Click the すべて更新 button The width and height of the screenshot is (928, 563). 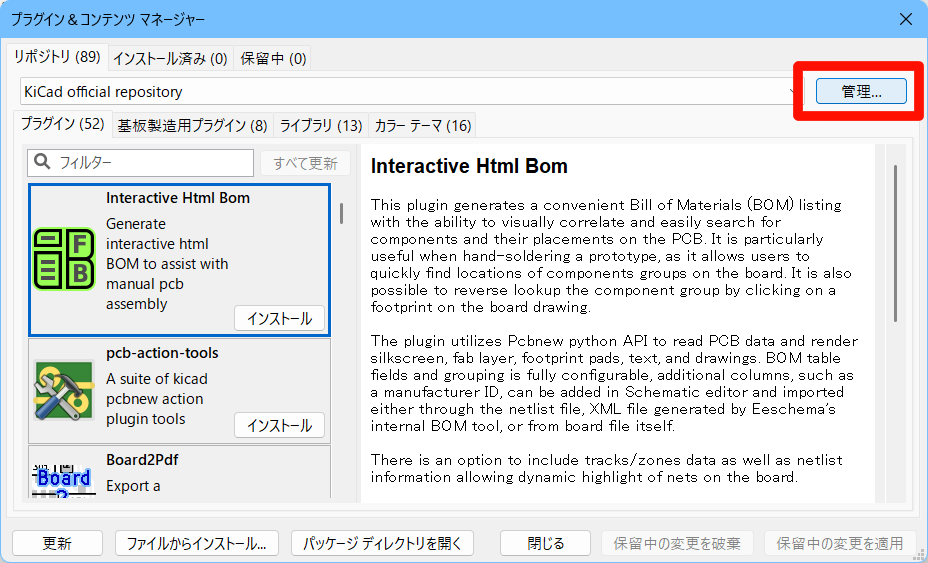[305, 163]
